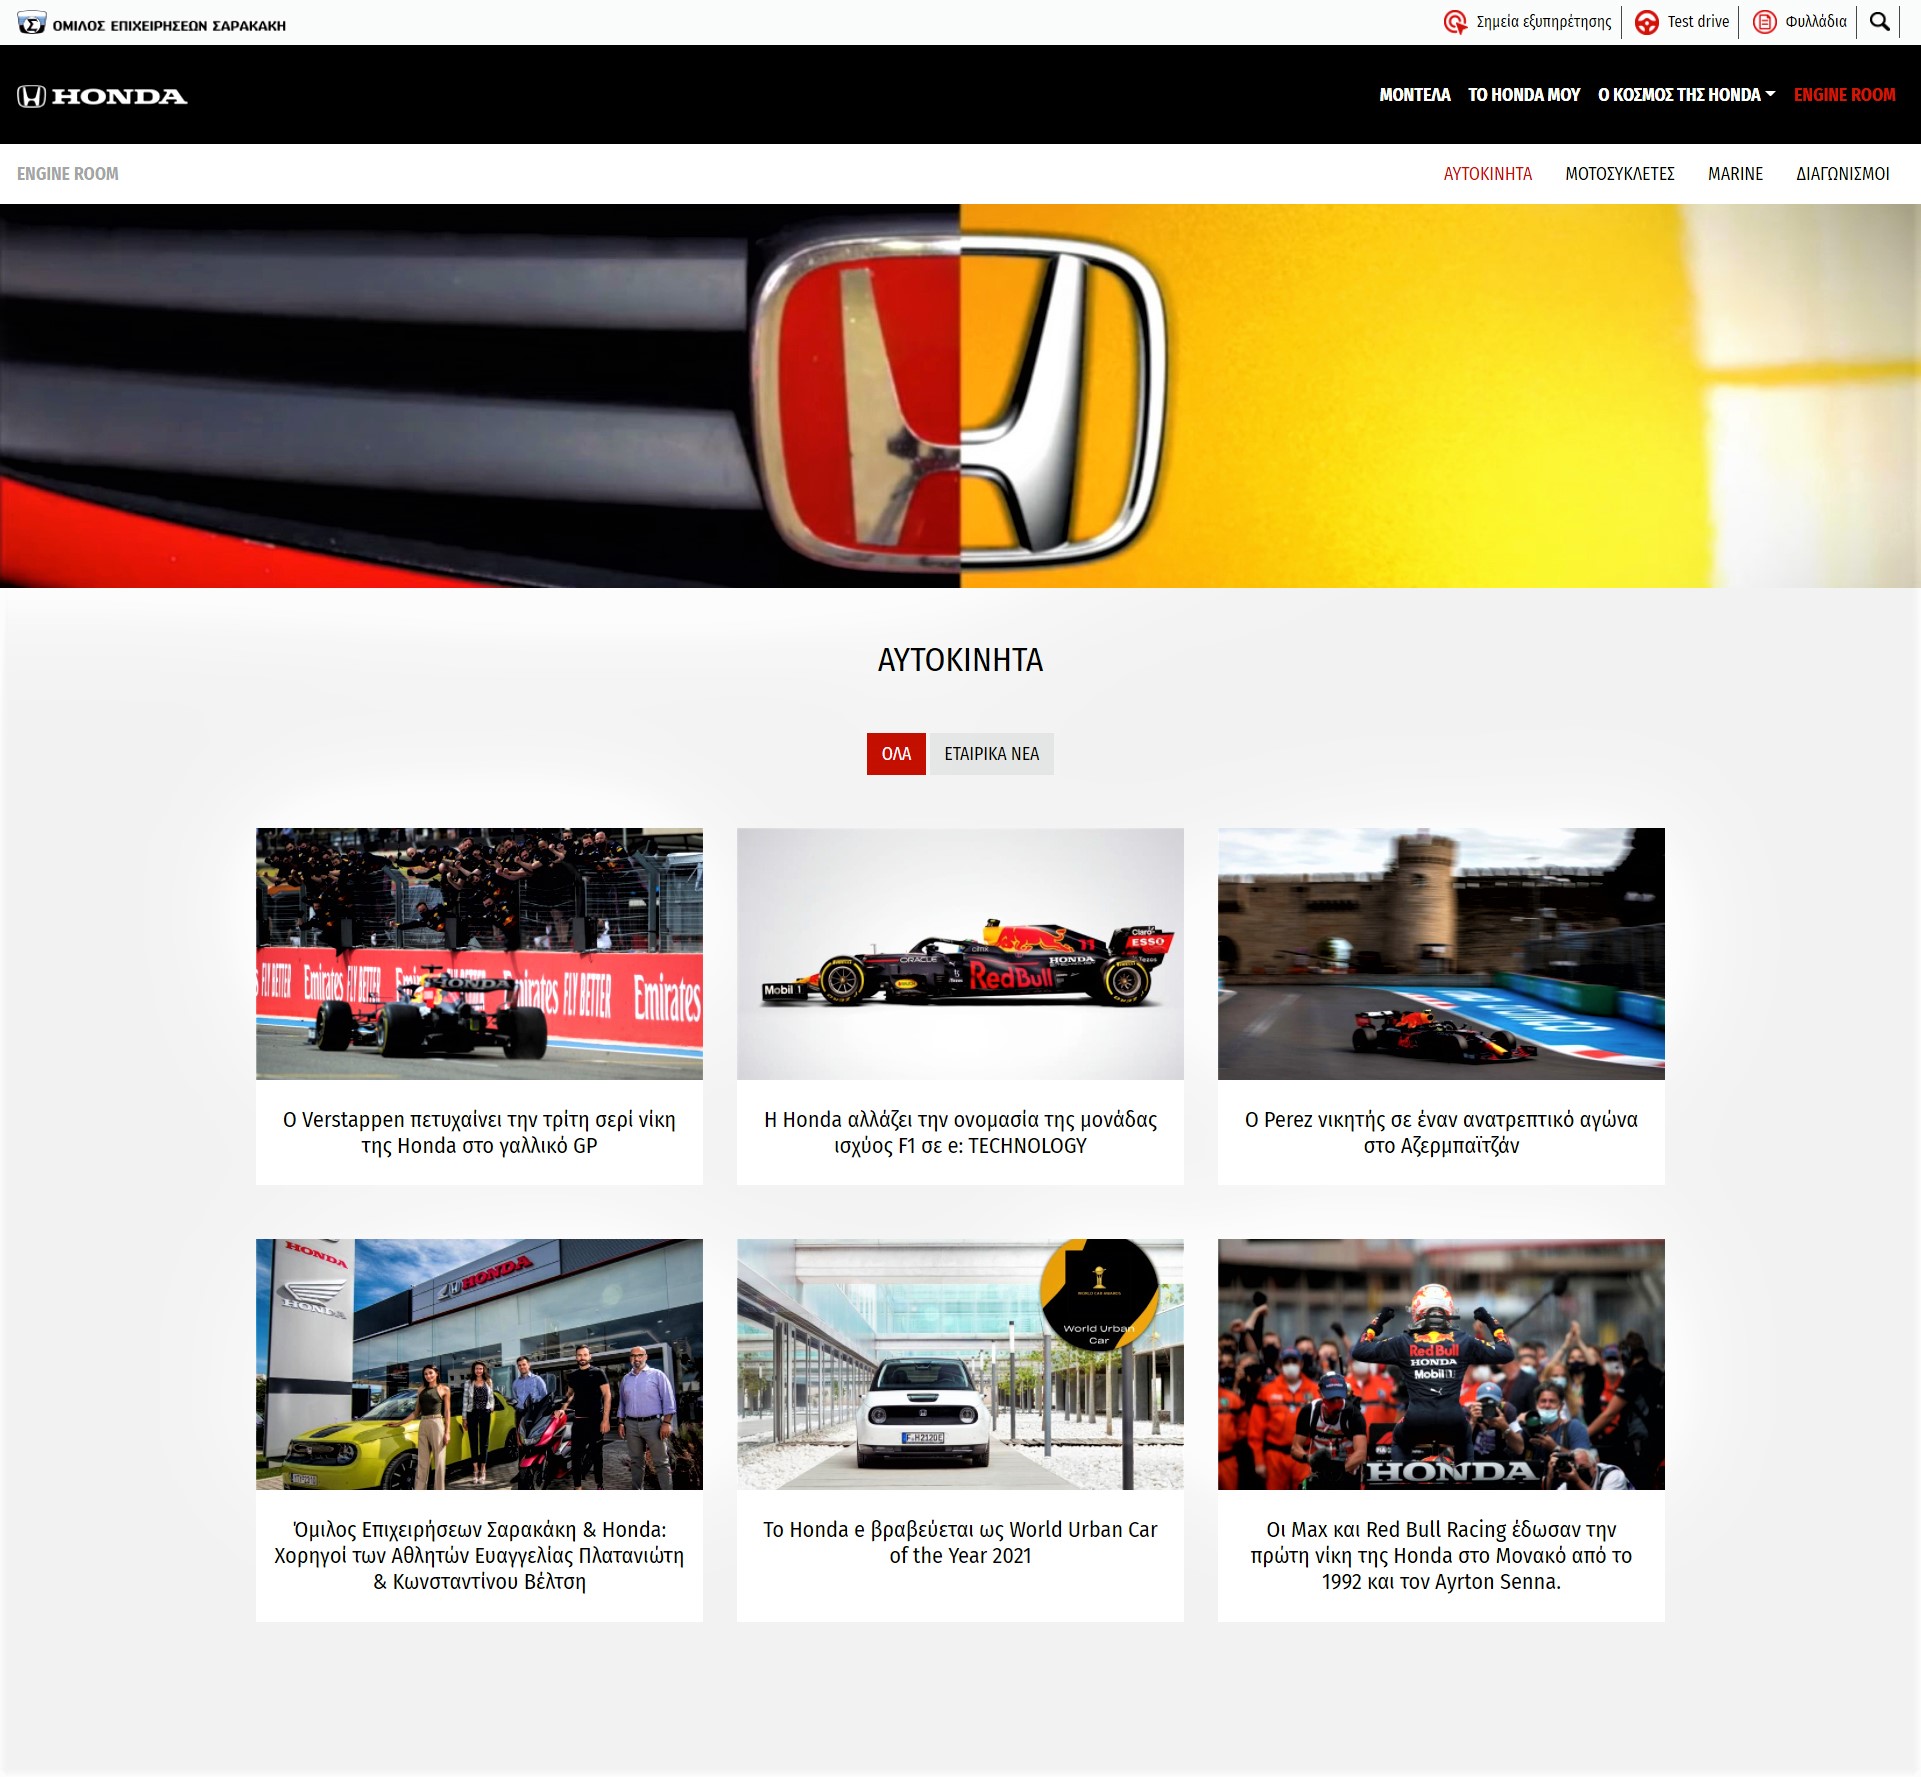
Task: Click the Honda logo in black header
Action: [102, 96]
